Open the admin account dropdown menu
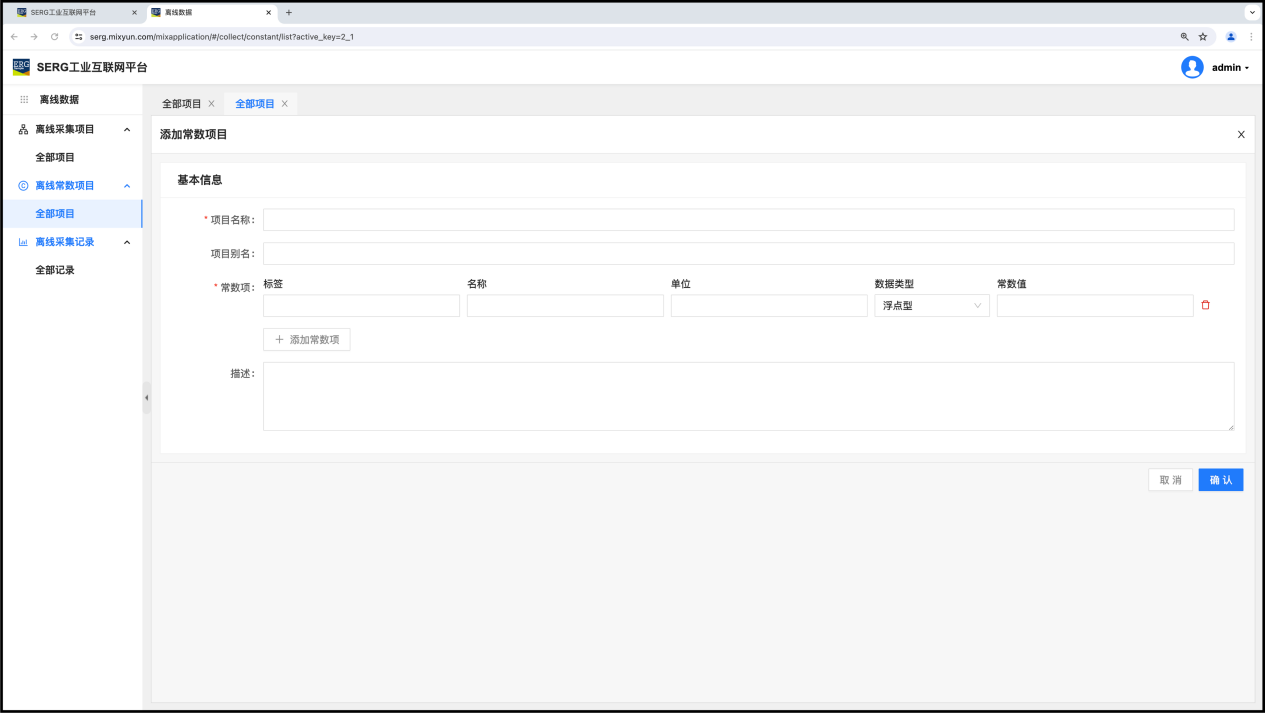The width and height of the screenshot is (1265, 713). (x=1230, y=68)
